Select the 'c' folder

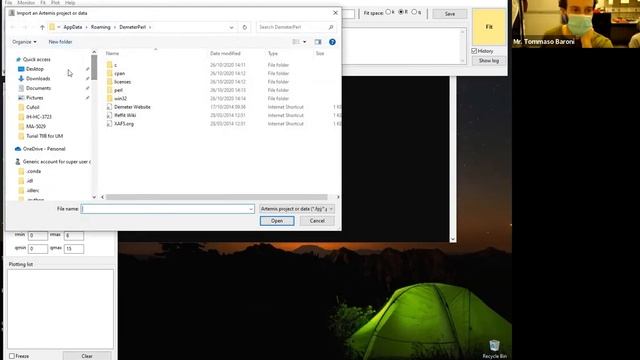pos(116,65)
